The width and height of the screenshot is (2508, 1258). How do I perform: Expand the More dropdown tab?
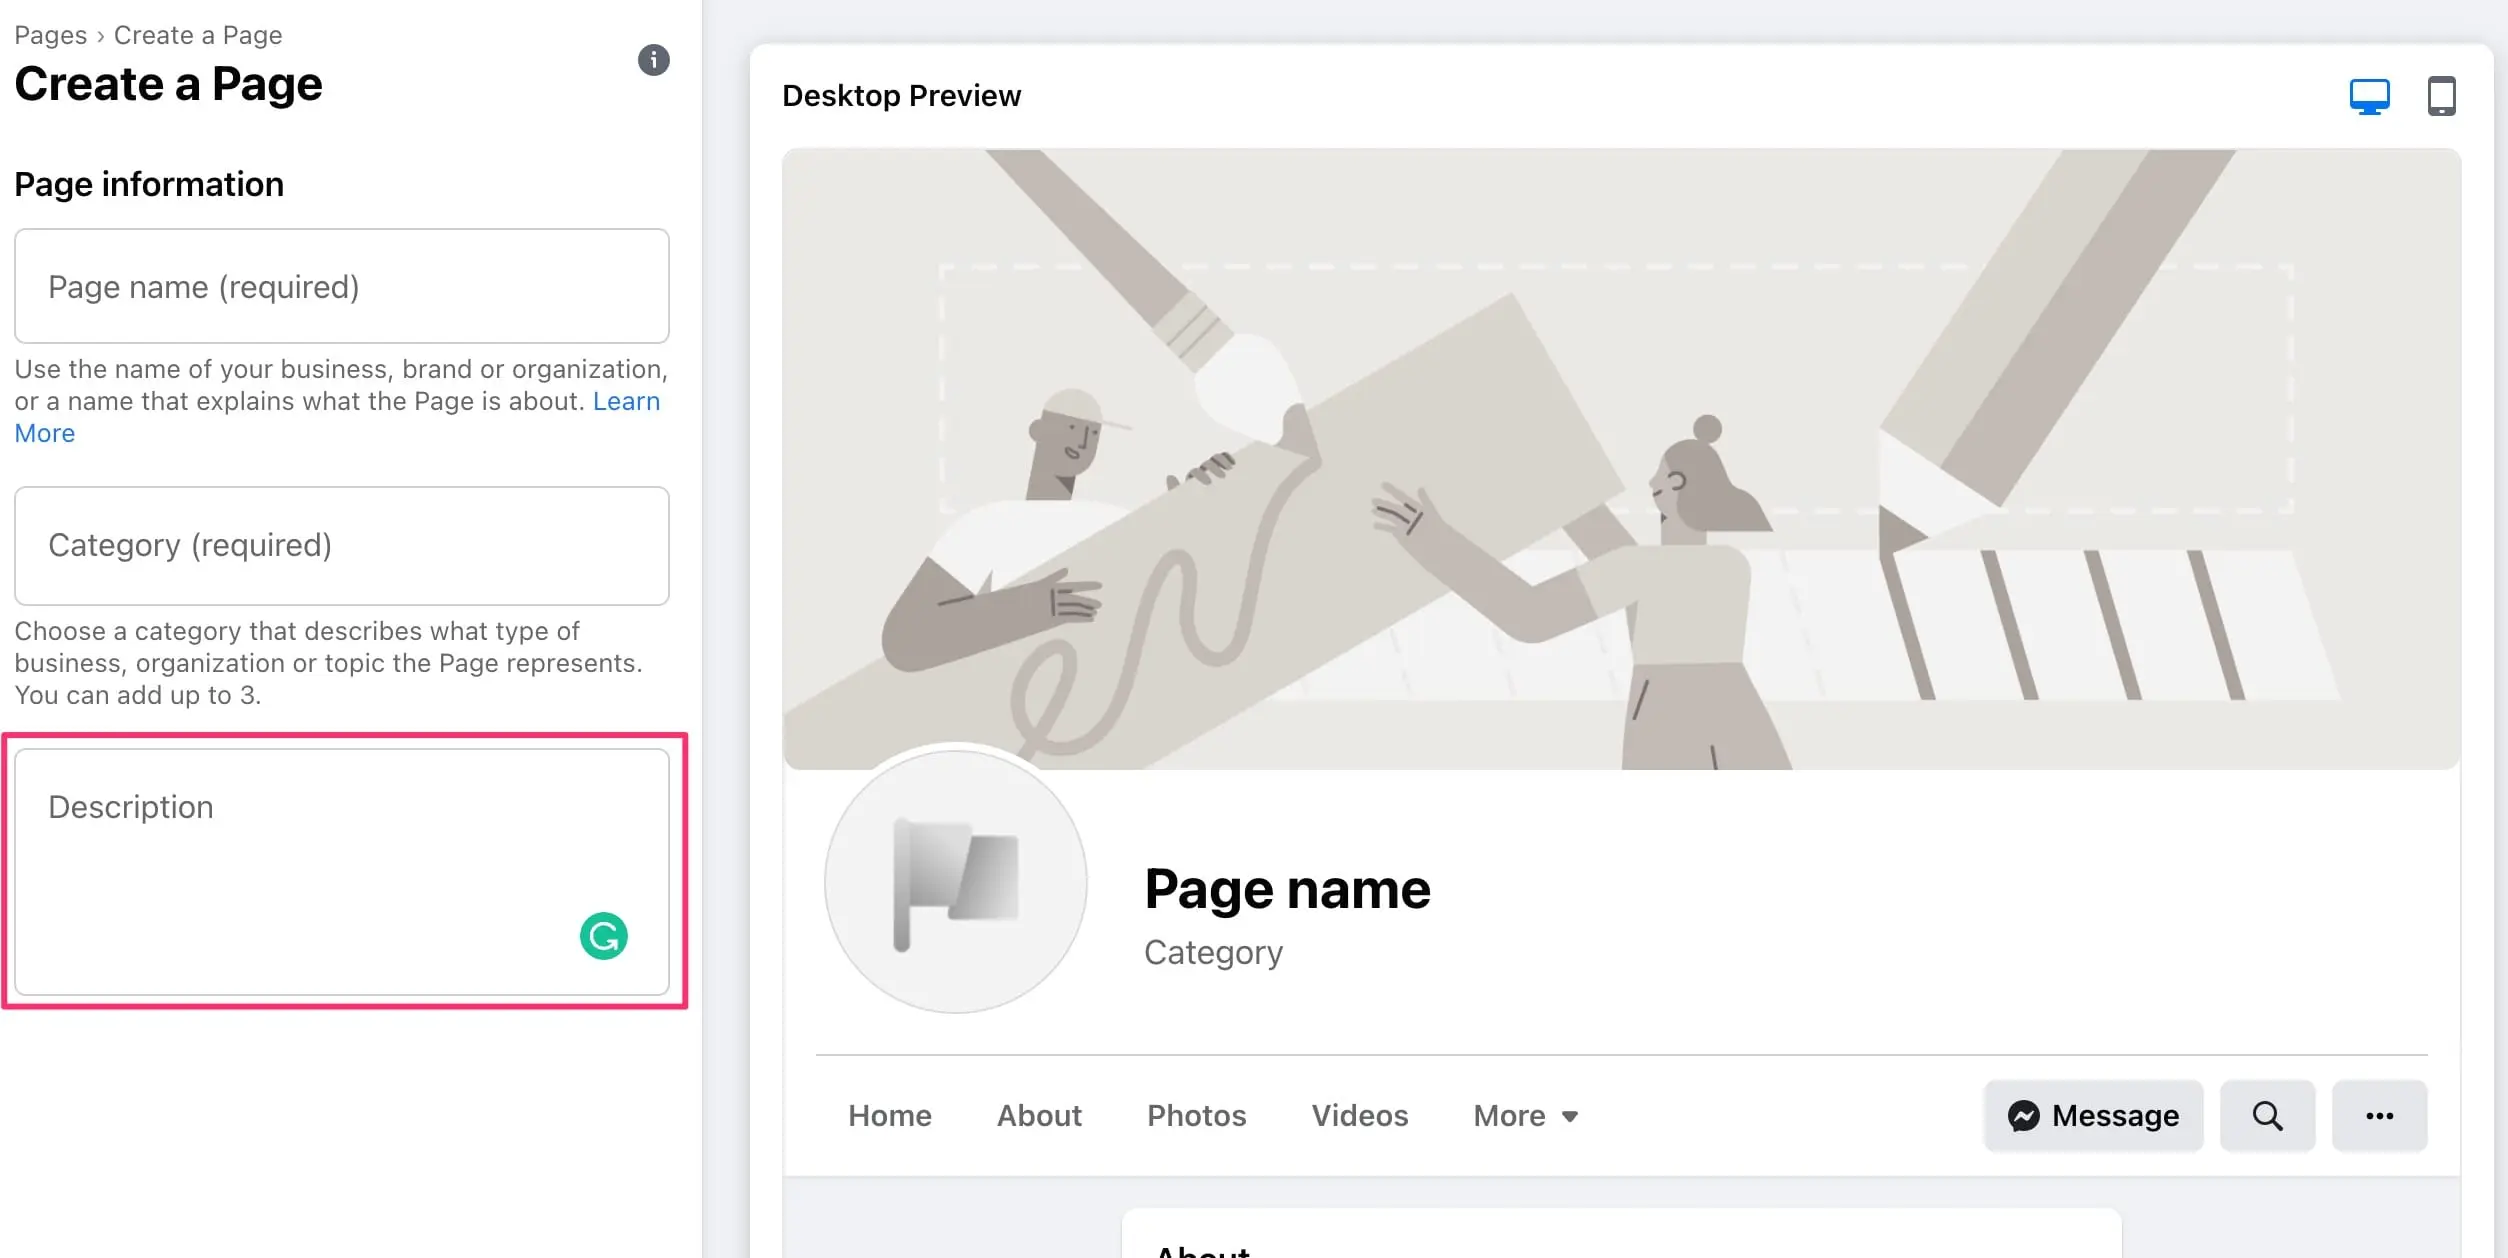(x=1526, y=1116)
